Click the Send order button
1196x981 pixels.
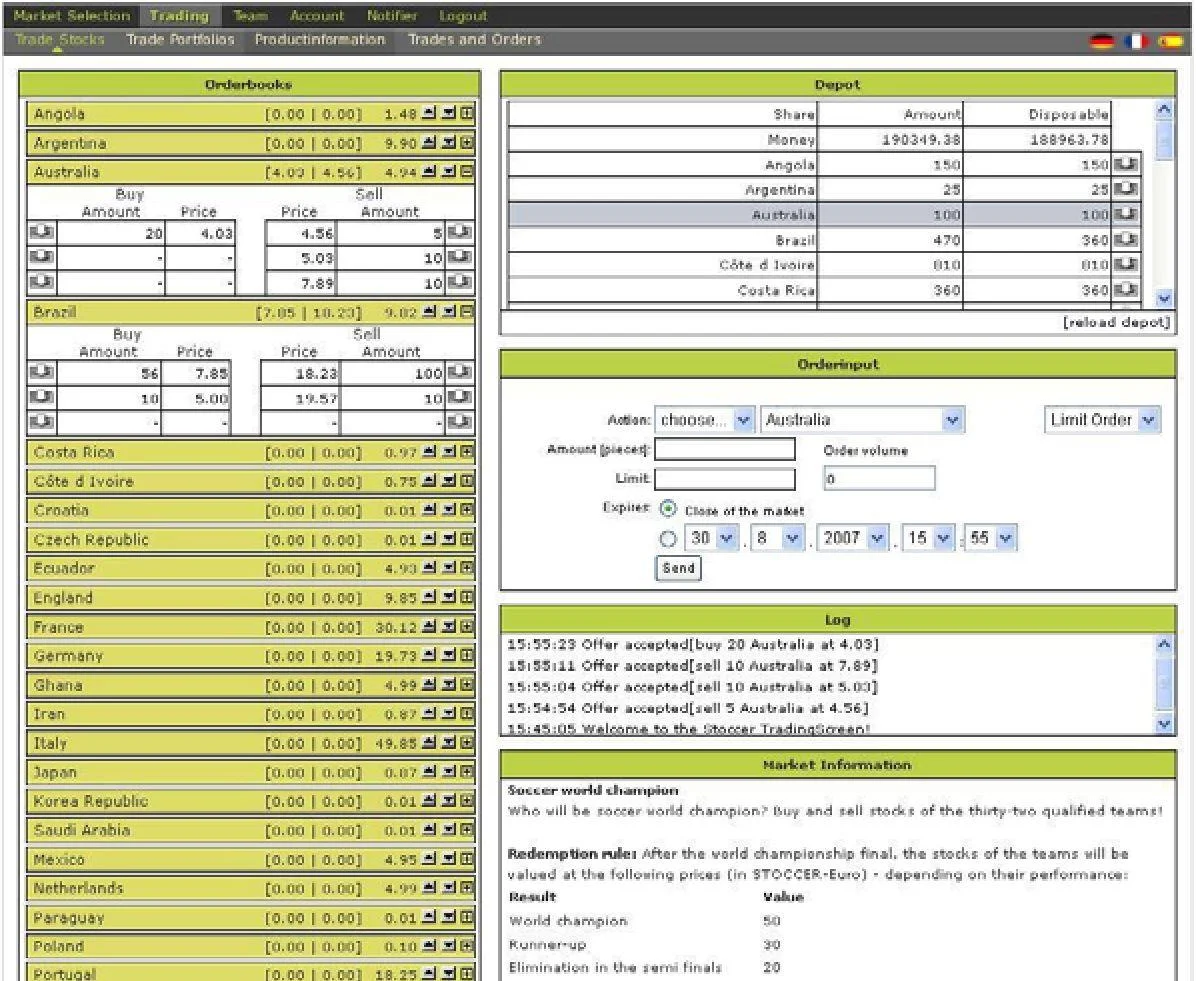(x=678, y=568)
